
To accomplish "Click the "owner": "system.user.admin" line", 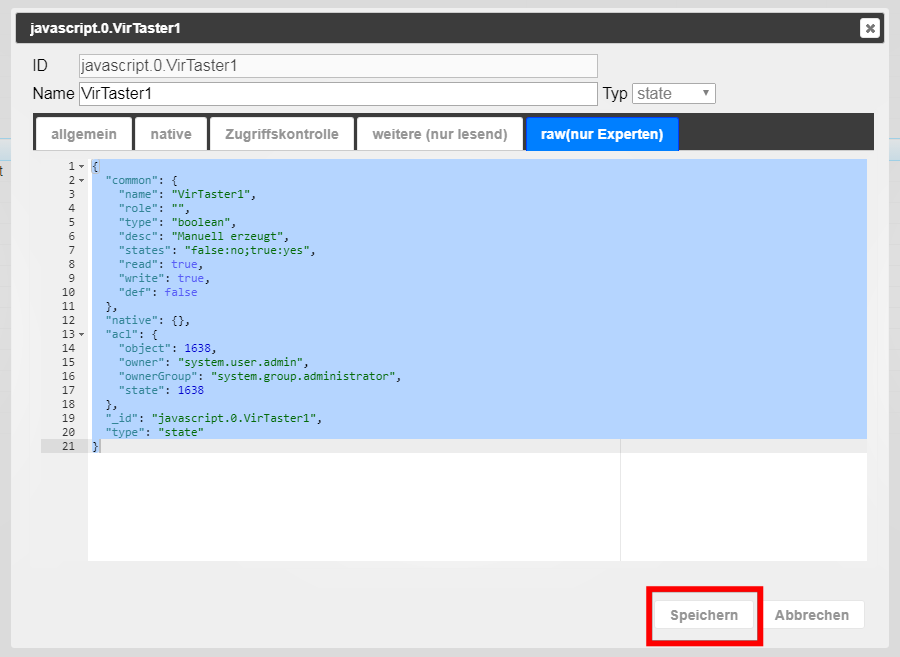I will click(214, 362).
